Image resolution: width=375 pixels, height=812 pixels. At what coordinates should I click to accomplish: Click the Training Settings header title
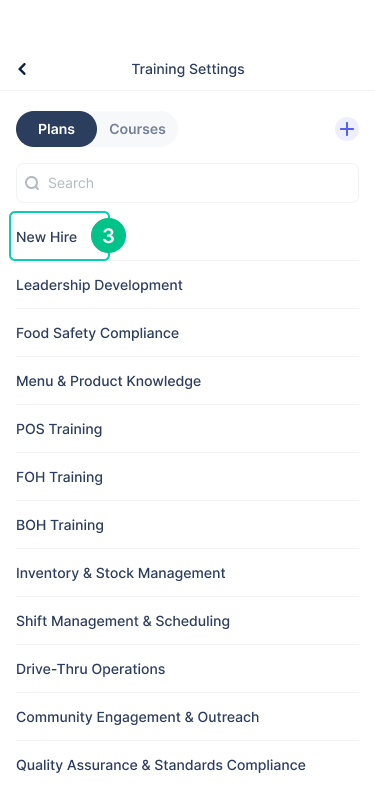point(188,69)
